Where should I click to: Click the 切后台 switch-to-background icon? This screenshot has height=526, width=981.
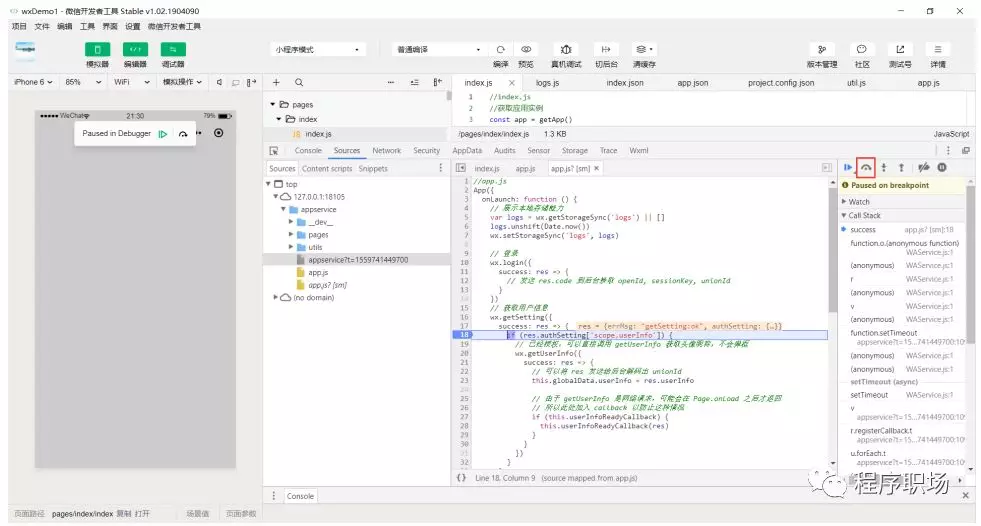click(x=606, y=49)
